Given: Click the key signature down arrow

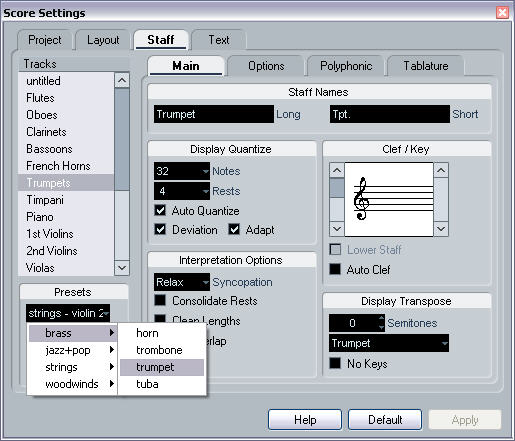Looking at the screenshot, I should coord(441,229).
